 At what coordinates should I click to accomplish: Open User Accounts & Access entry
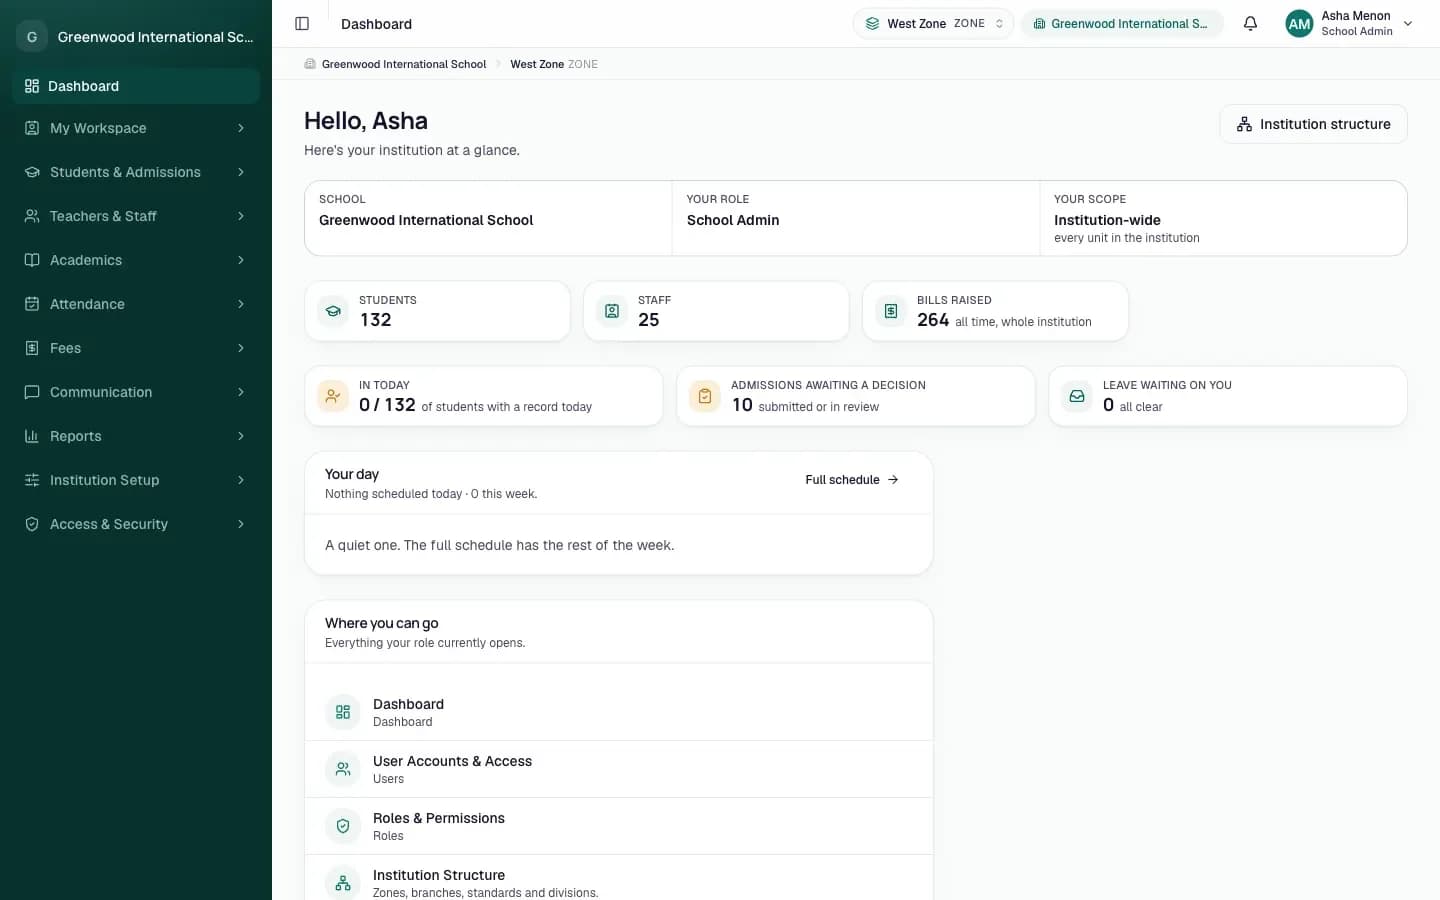[618, 769]
